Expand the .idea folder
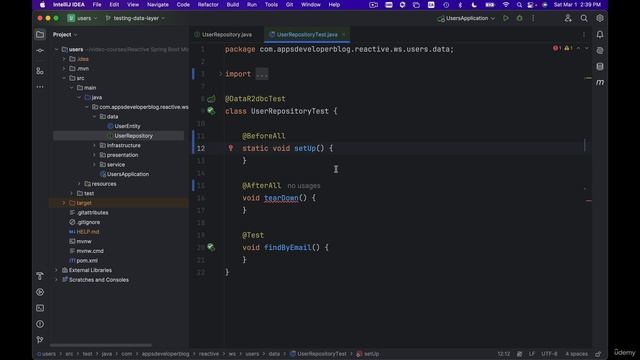 [x=64, y=59]
